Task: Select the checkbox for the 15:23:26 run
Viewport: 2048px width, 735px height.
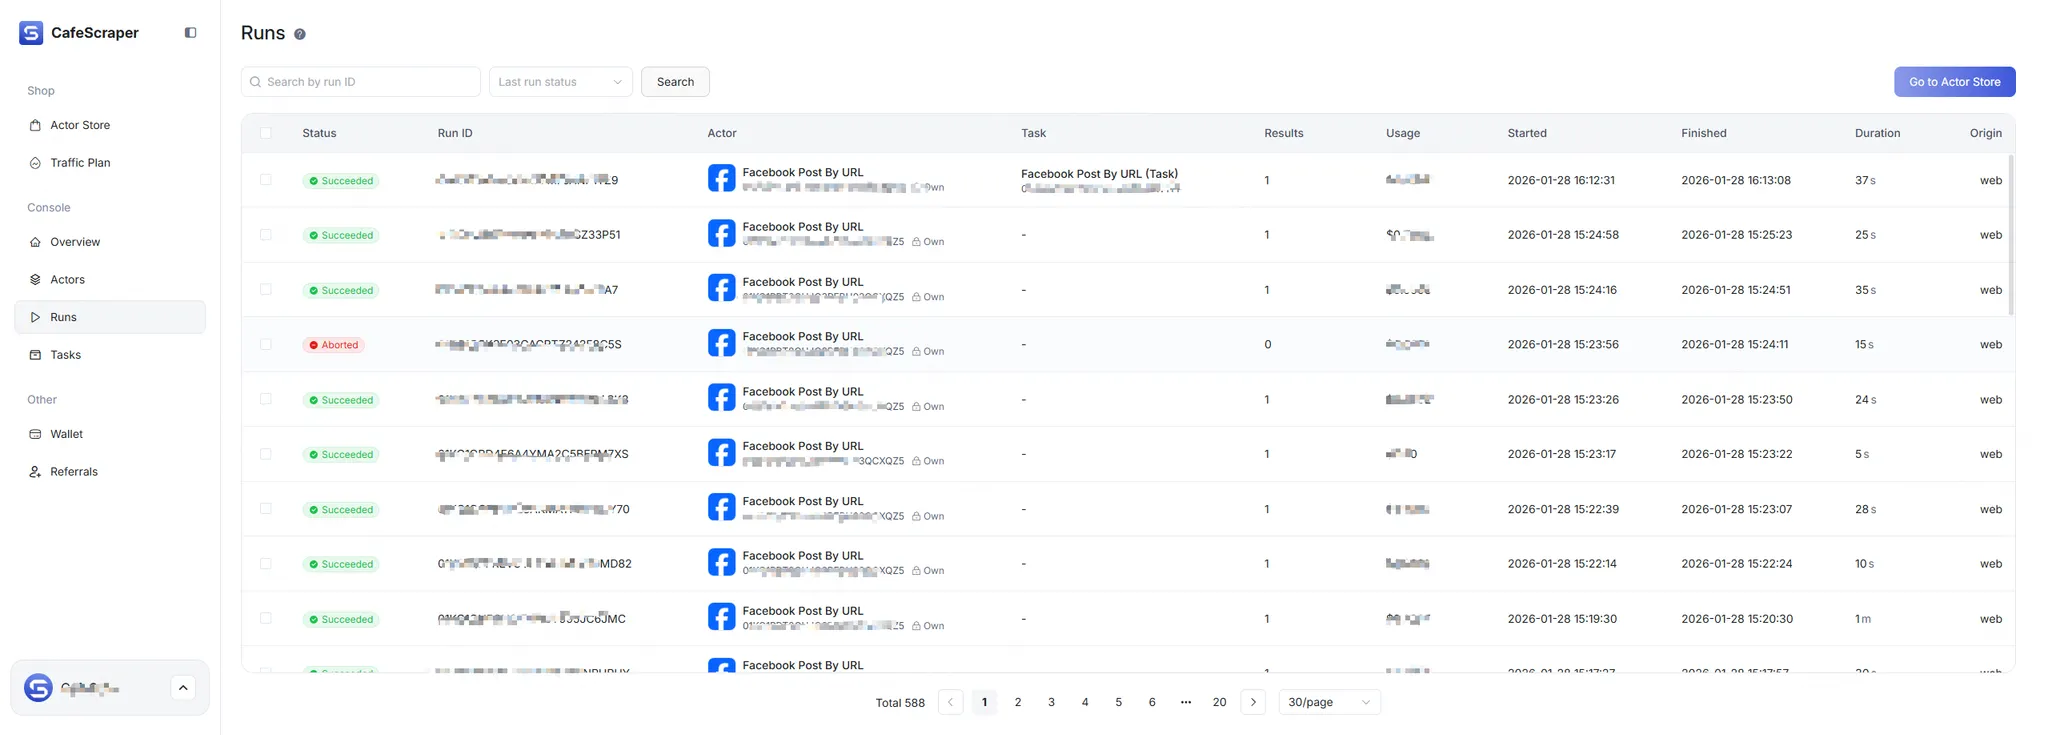Action: 265,399
